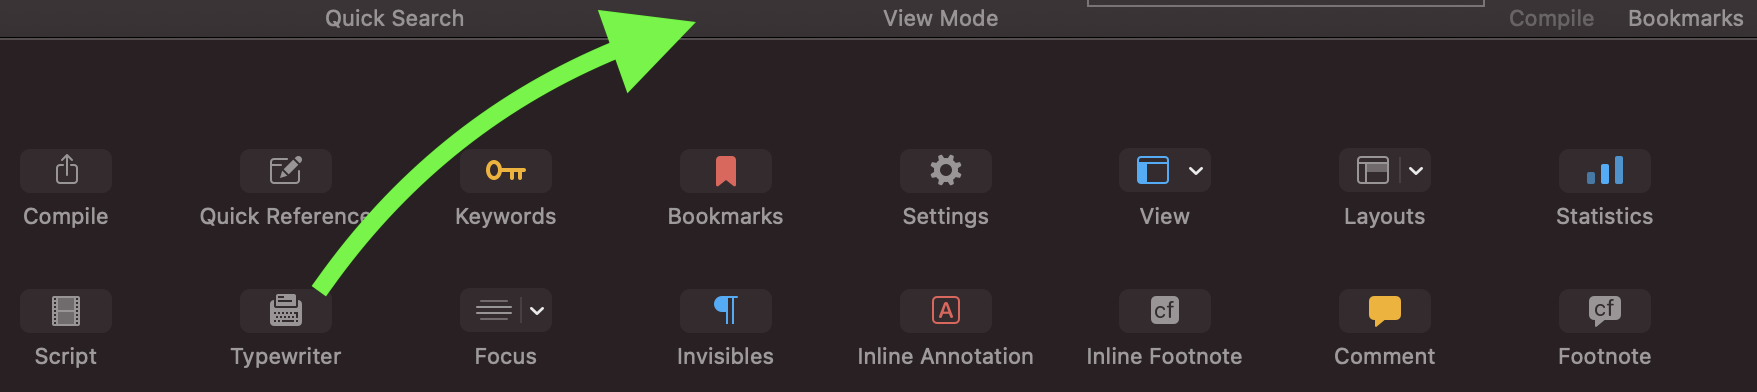This screenshot has width=1757, height=392.
Task: Open the Focus dropdown chevron
Action: pos(537,311)
